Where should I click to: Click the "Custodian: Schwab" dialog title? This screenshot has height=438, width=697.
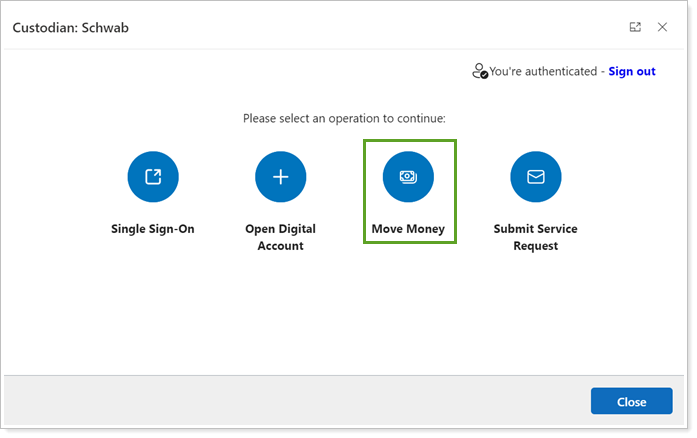(x=70, y=28)
